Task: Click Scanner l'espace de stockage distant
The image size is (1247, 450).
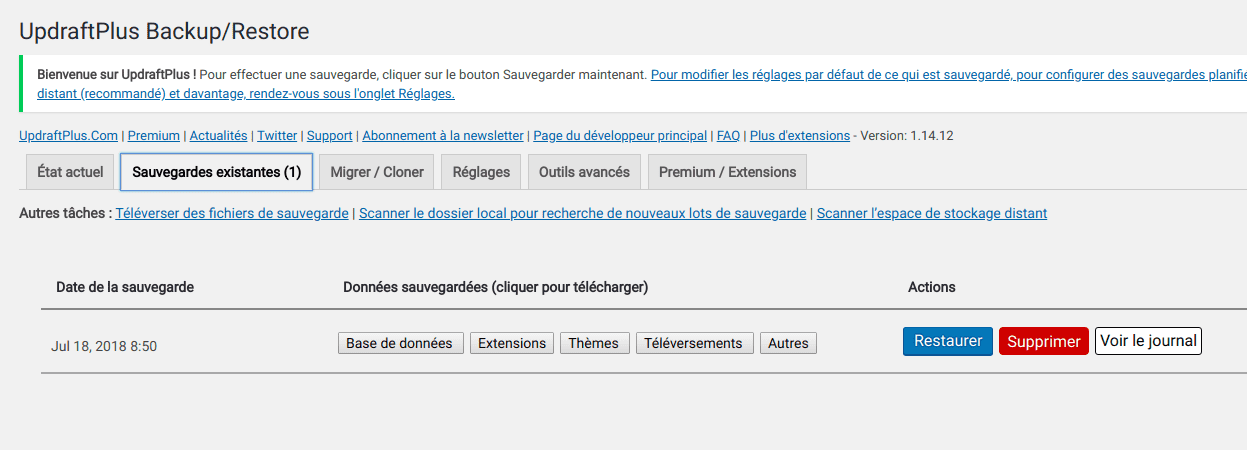Action: (931, 213)
